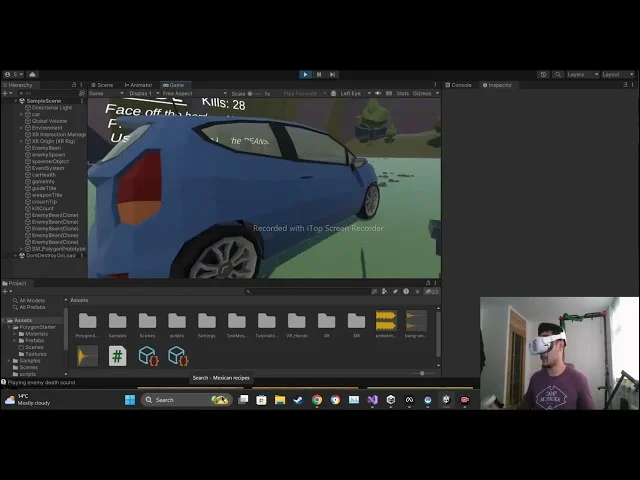Screen dimensions: 640x480
Task: Open the Display 1 dropdown
Action: point(140,93)
